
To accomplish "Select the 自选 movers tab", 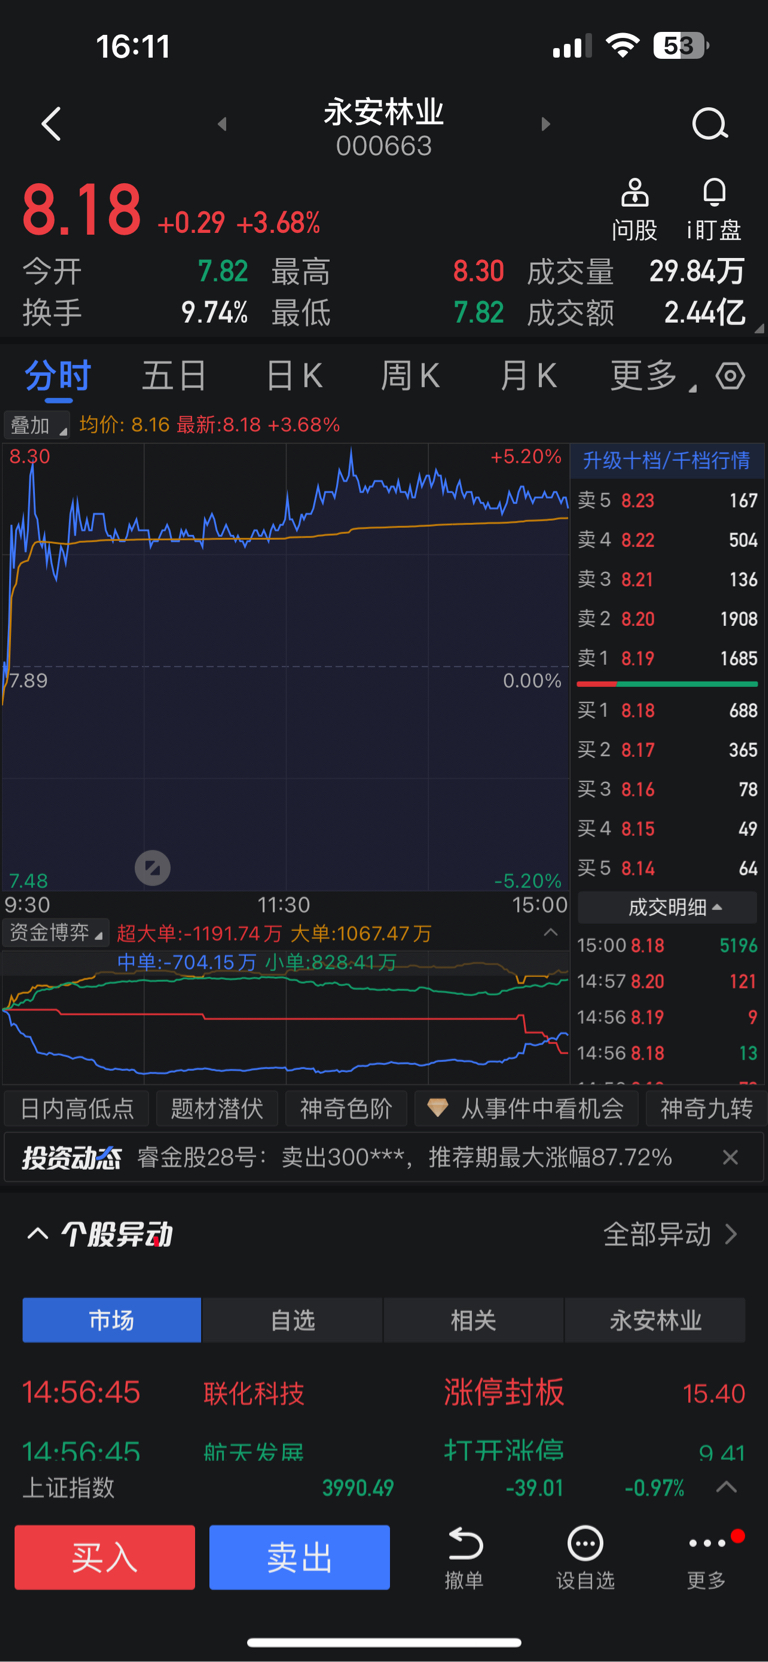I will [x=292, y=1320].
